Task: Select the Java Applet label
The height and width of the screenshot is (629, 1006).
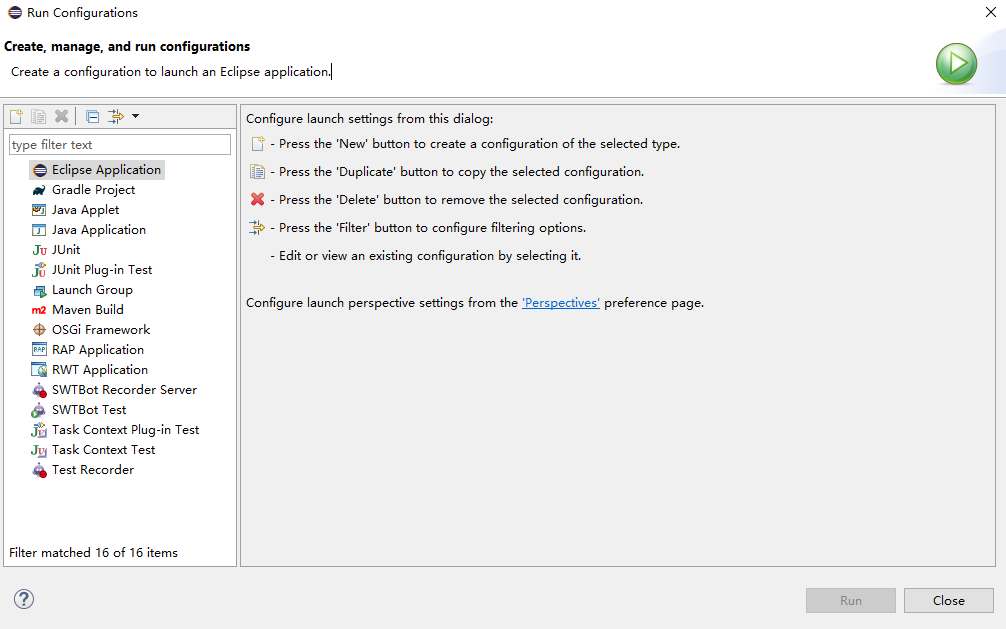Action: coord(85,210)
